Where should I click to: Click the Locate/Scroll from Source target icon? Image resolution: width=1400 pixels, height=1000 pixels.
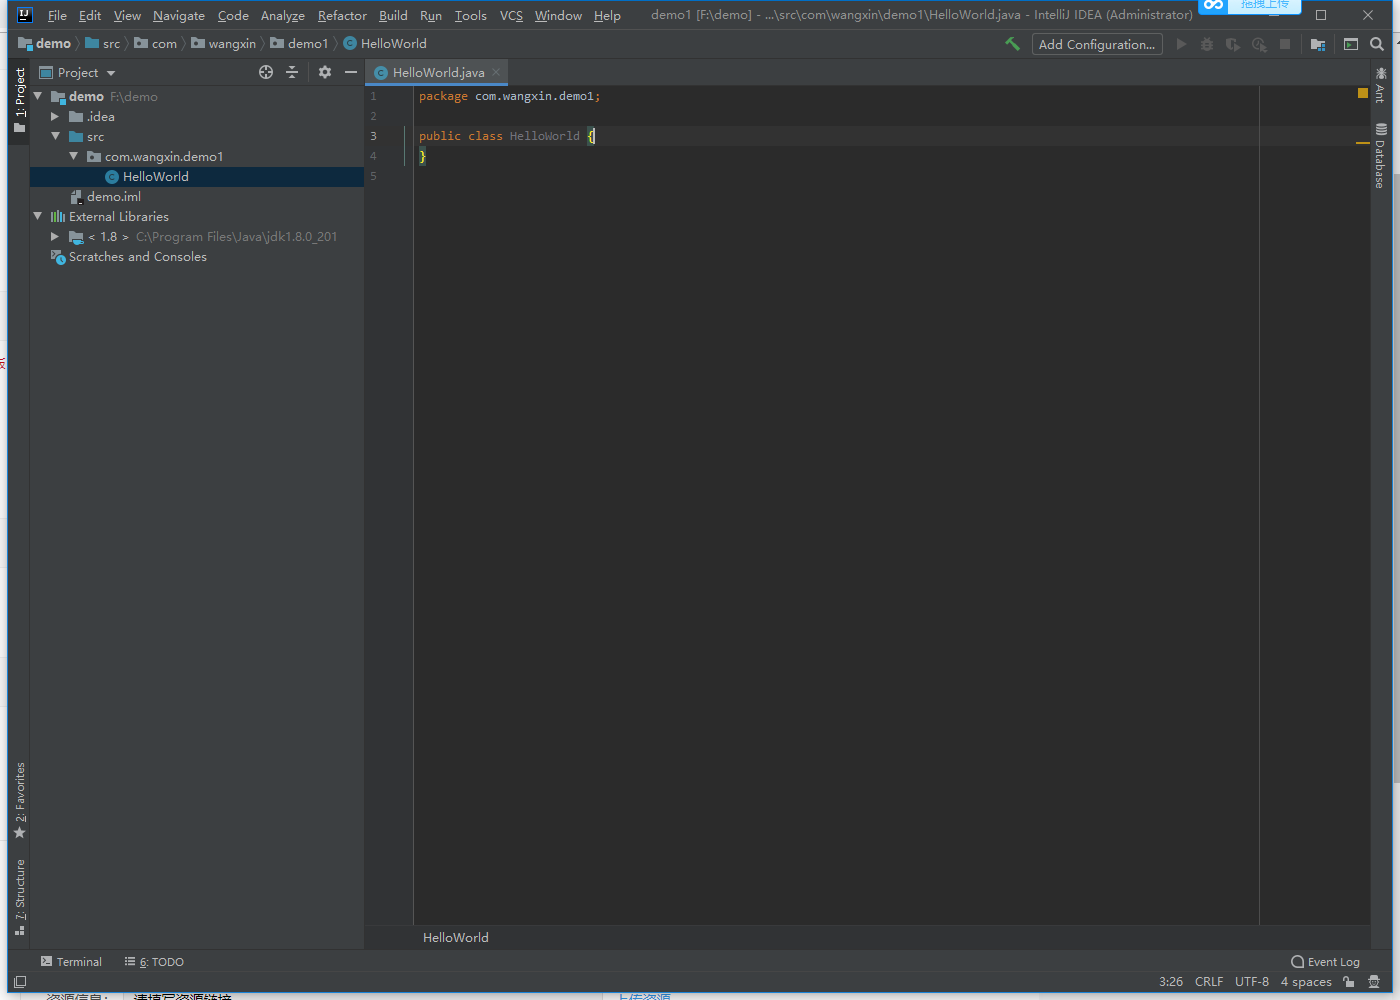click(x=266, y=72)
